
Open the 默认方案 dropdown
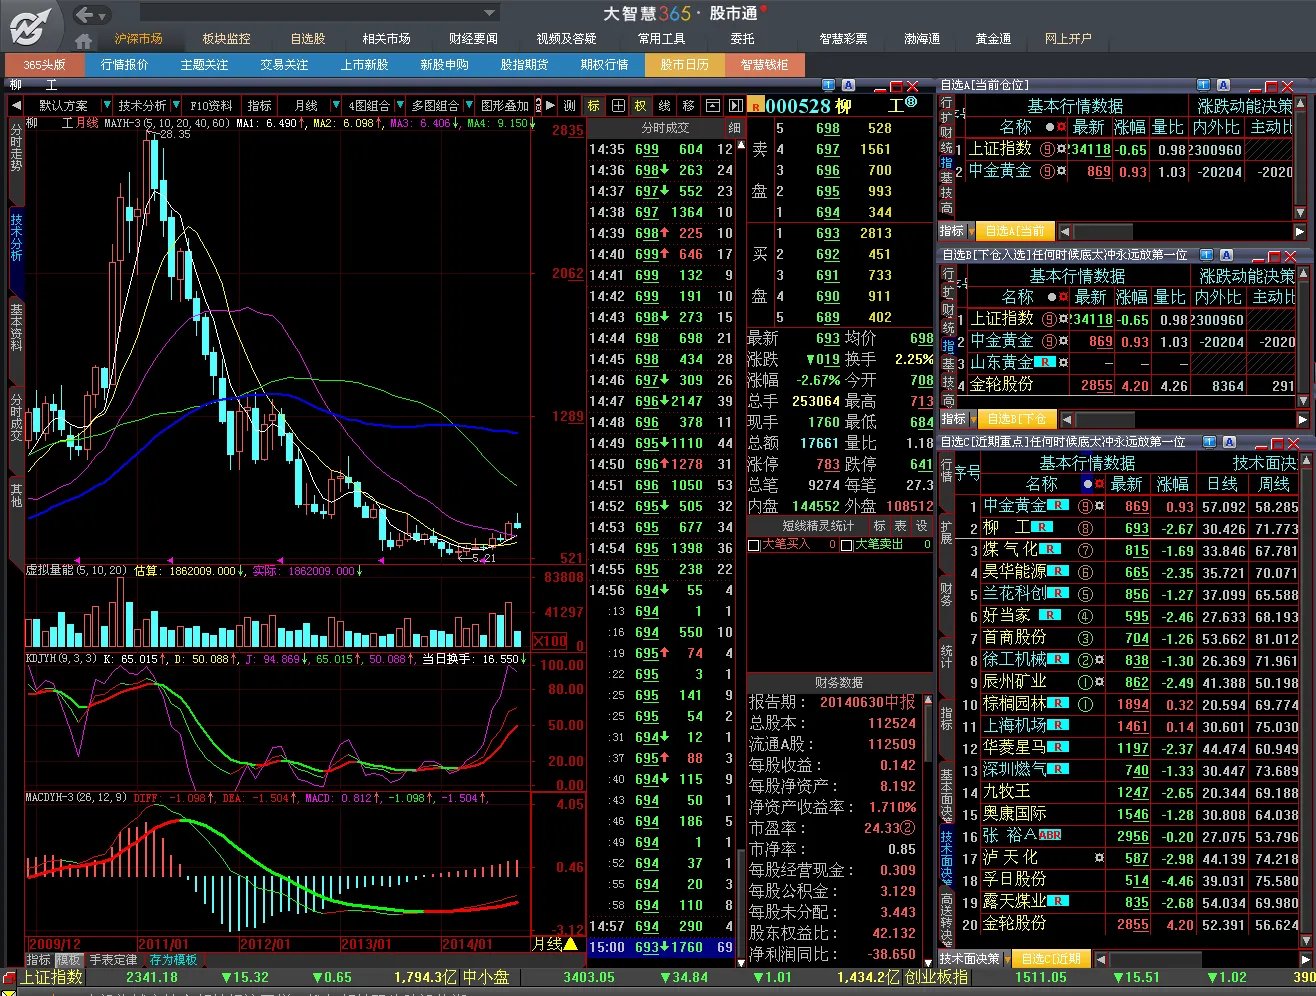[68, 106]
